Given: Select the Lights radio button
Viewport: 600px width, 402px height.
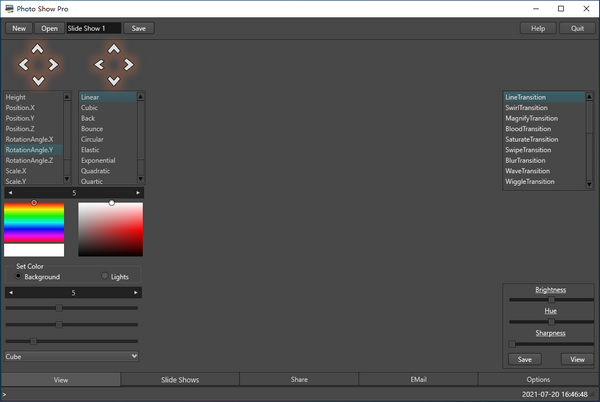Looking at the screenshot, I should pyautogui.click(x=105, y=277).
